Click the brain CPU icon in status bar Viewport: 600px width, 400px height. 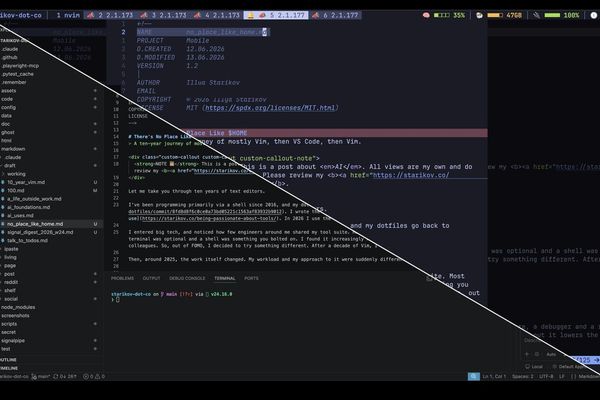[x=426, y=15]
